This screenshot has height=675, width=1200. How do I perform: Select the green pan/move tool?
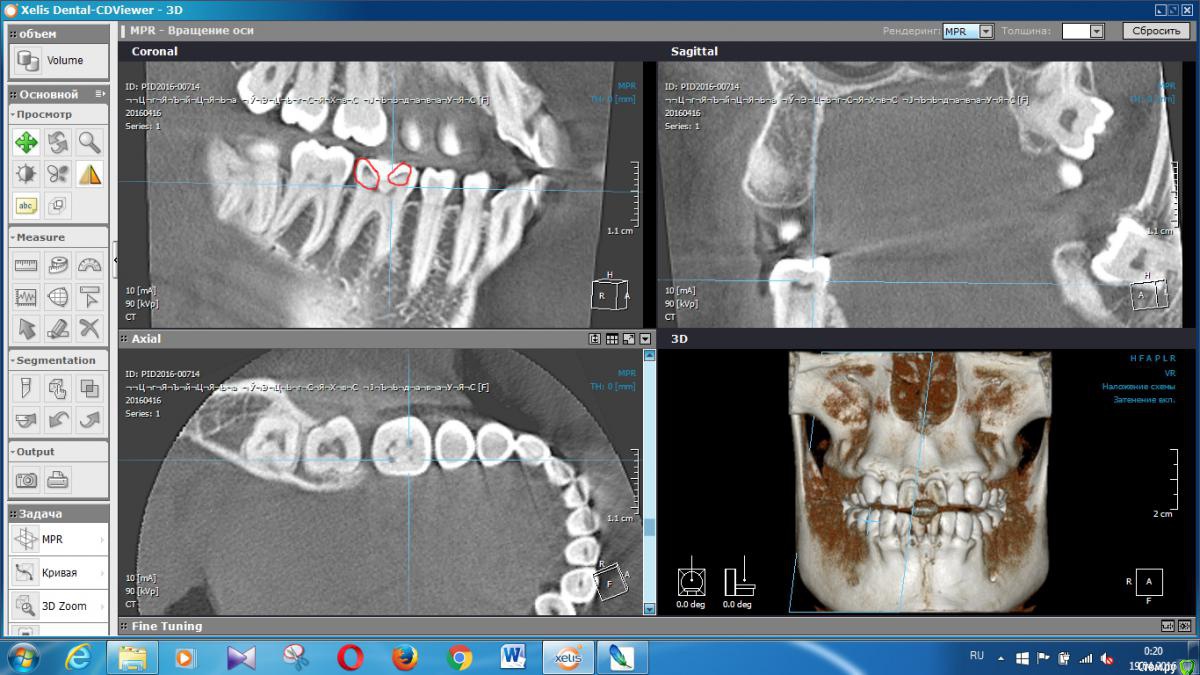coord(26,143)
